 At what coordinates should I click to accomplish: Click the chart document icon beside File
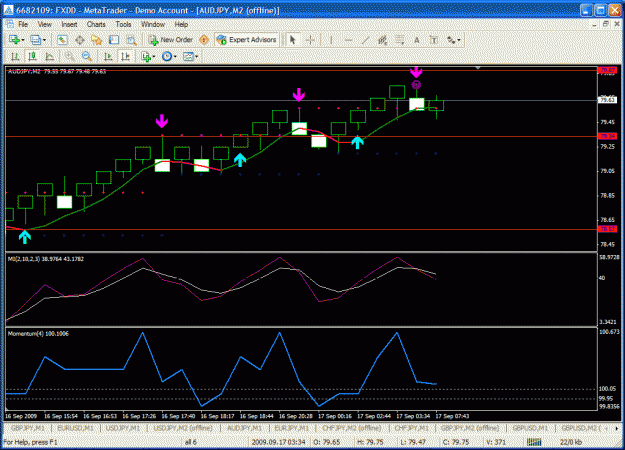[10, 24]
